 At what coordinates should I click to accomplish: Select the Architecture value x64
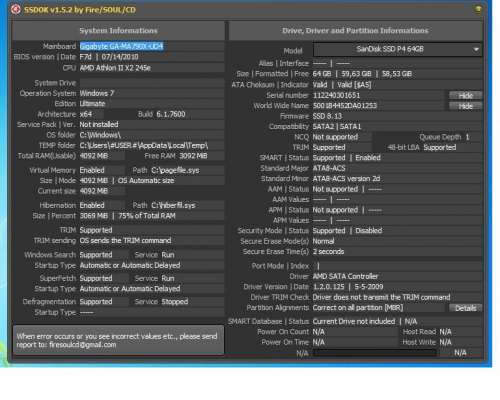[86, 114]
